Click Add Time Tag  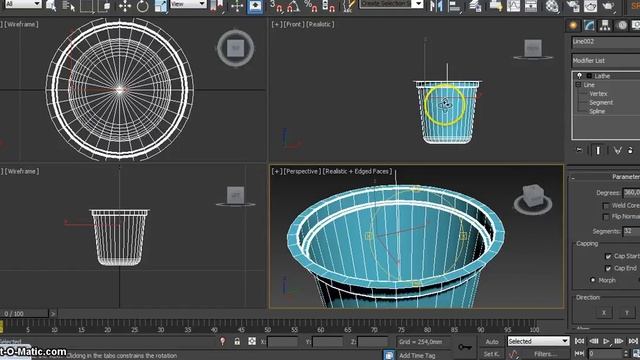(x=417, y=356)
